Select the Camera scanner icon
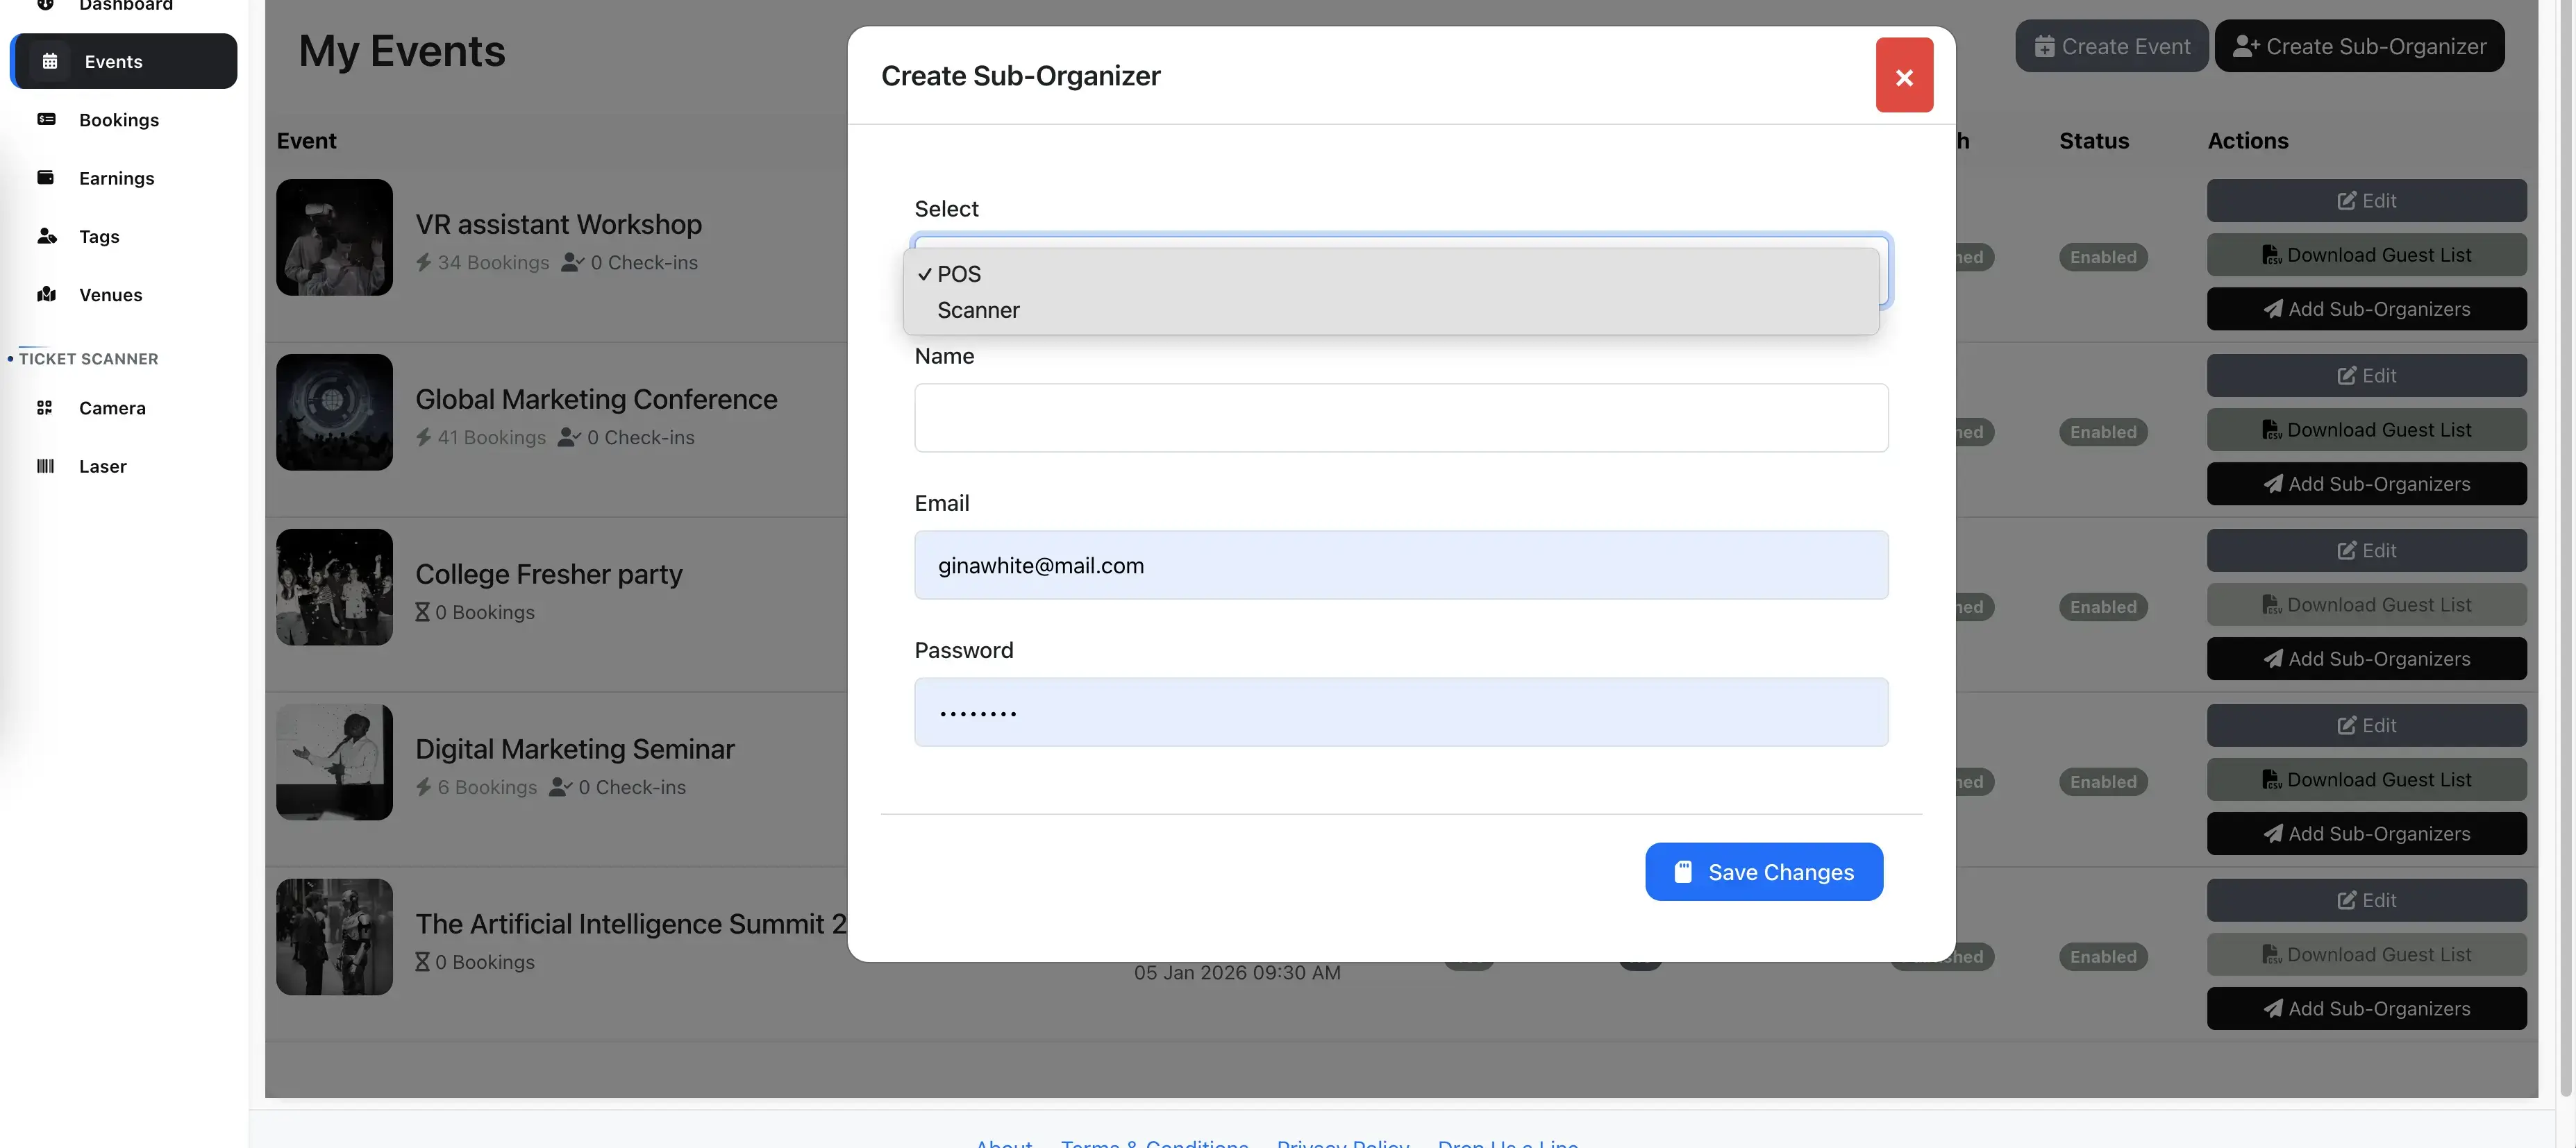 click(x=44, y=407)
